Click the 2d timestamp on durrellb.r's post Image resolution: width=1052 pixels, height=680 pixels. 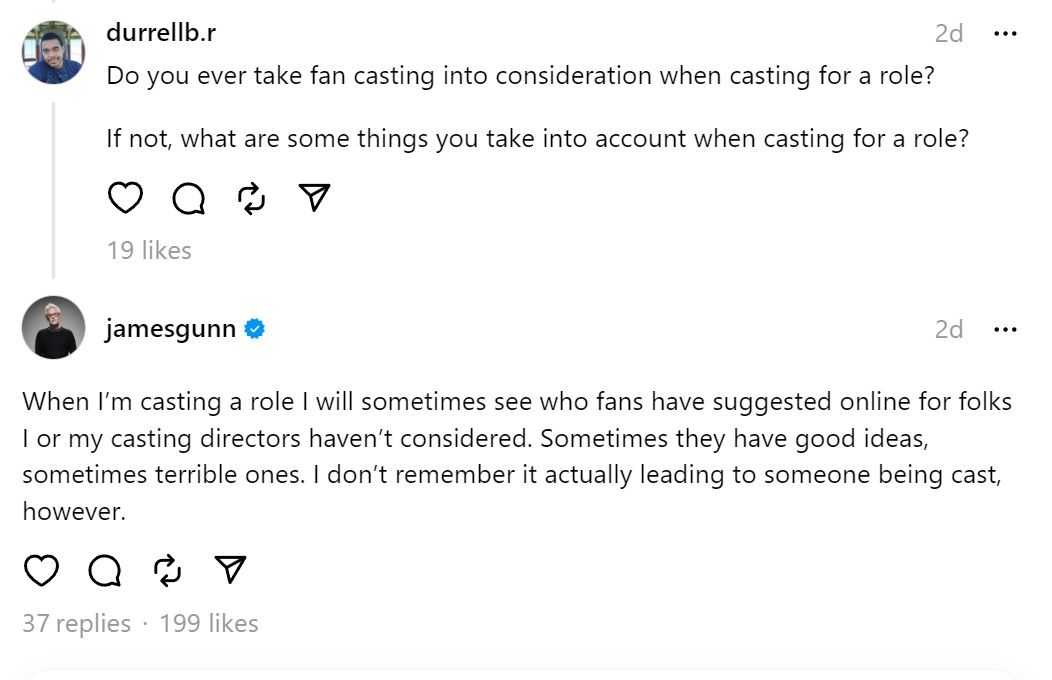948,34
